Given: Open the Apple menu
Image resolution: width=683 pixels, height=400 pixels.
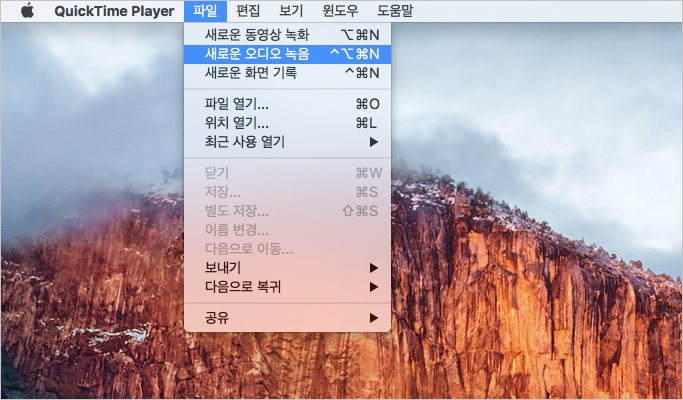Looking at the screenshot, I should click(x=27, y=10).
